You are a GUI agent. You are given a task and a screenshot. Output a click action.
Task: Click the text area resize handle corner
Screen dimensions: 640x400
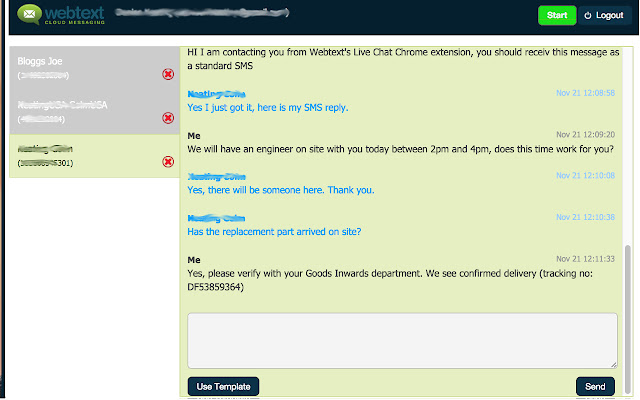coord(613,364)
